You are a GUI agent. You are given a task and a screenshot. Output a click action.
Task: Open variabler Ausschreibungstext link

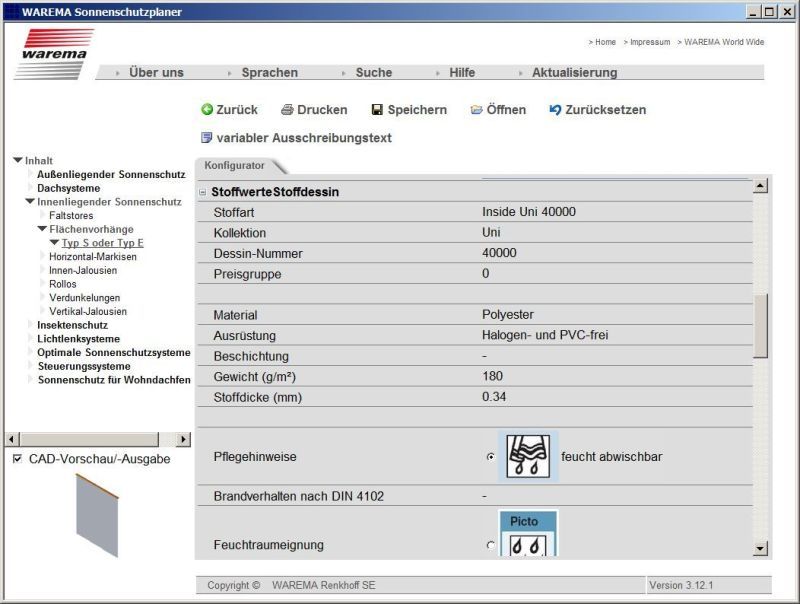click(x=304, y=138)
